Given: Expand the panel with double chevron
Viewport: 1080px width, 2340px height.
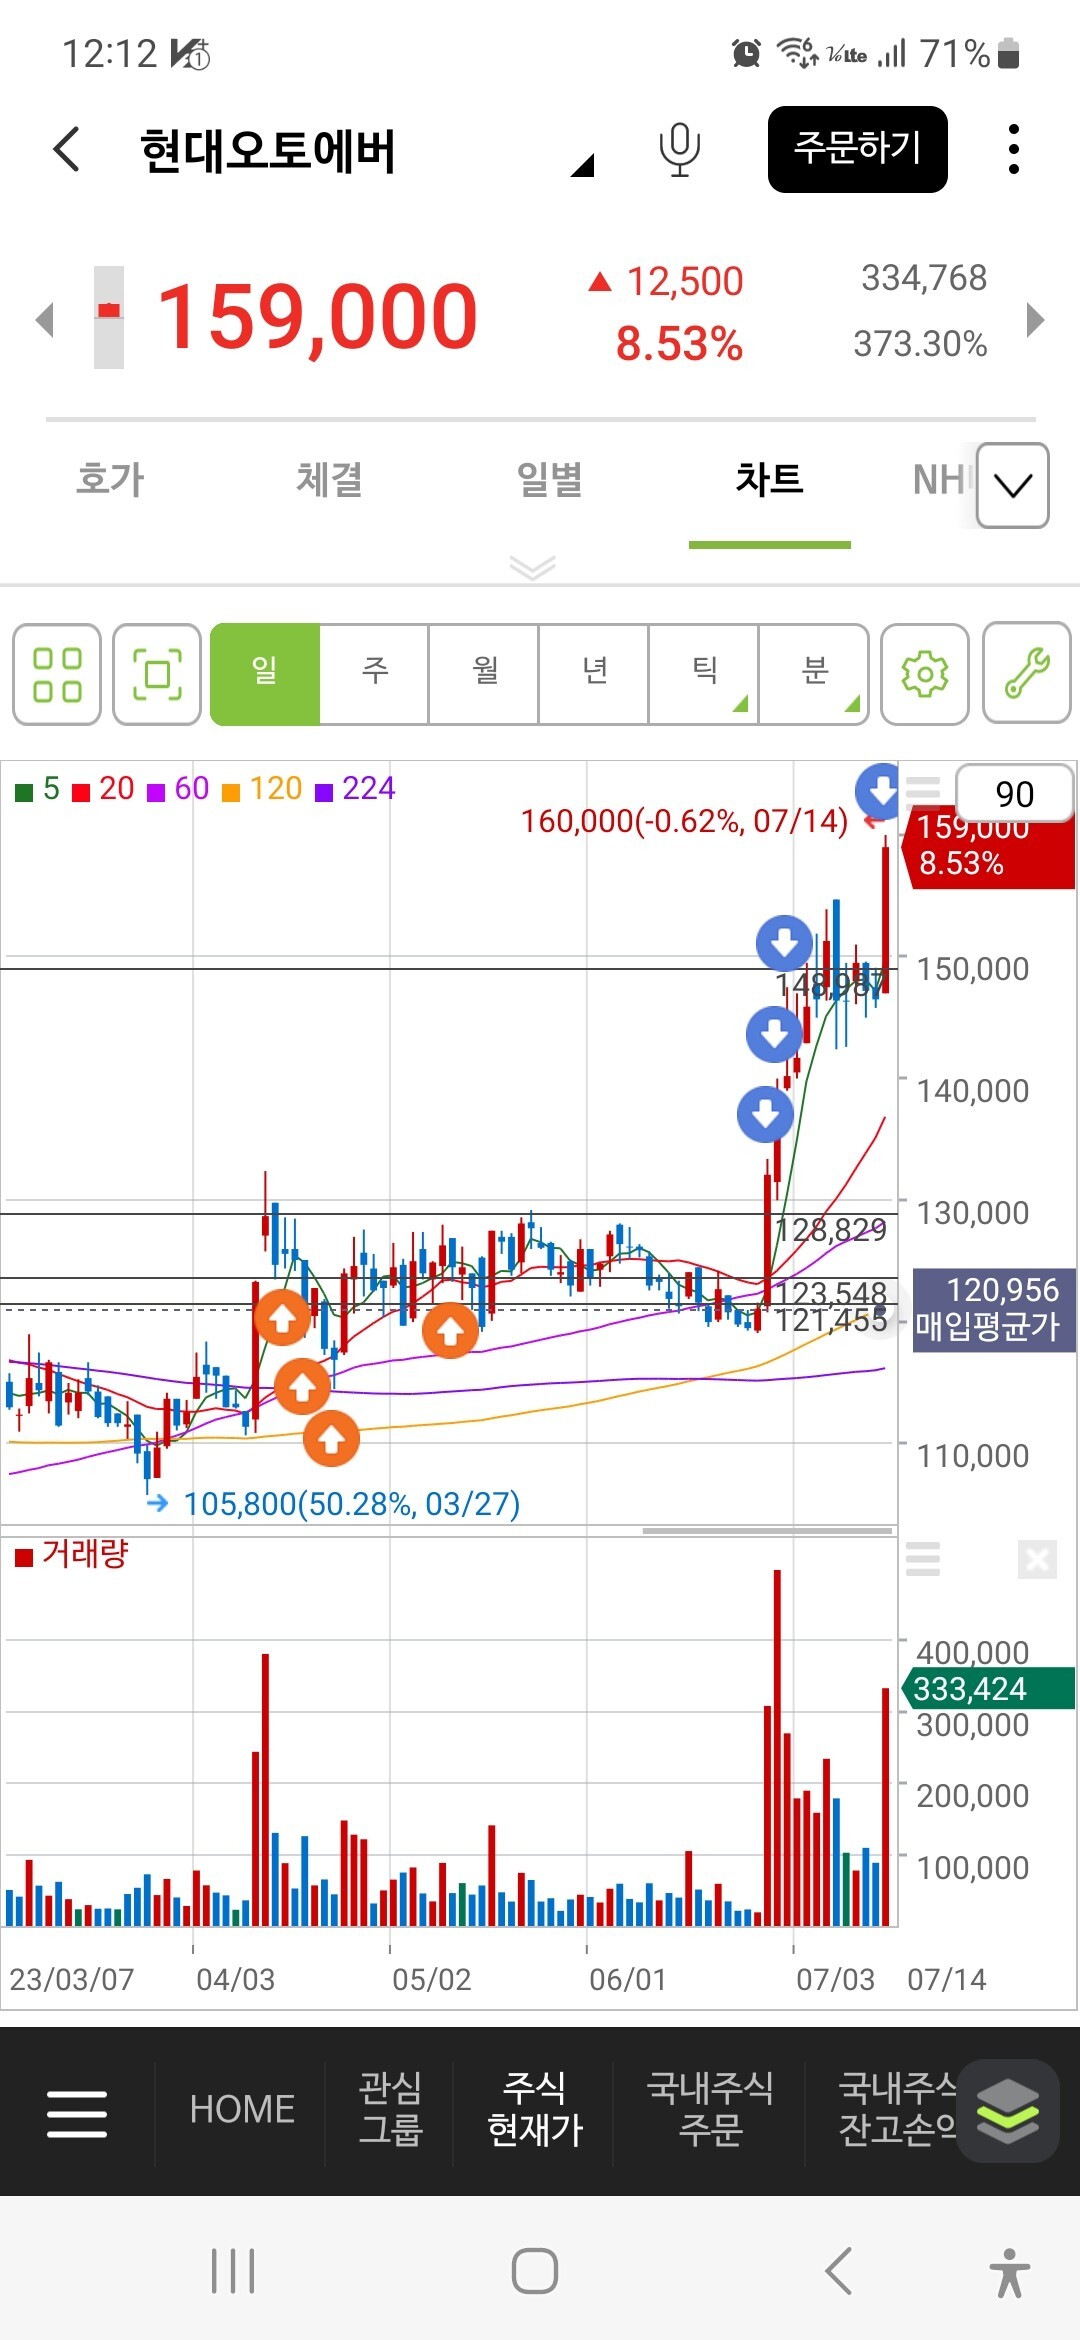Looking at the screenshot, I should [x=532, y=567].
